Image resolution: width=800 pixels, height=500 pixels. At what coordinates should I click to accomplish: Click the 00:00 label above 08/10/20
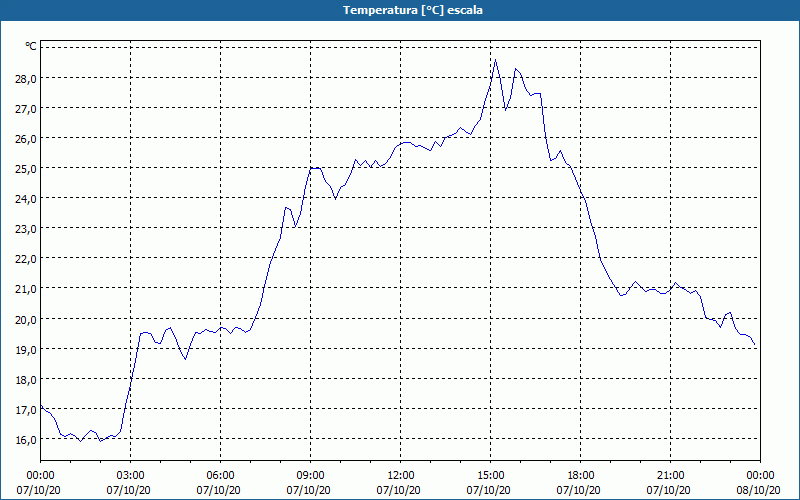point(760,476)
